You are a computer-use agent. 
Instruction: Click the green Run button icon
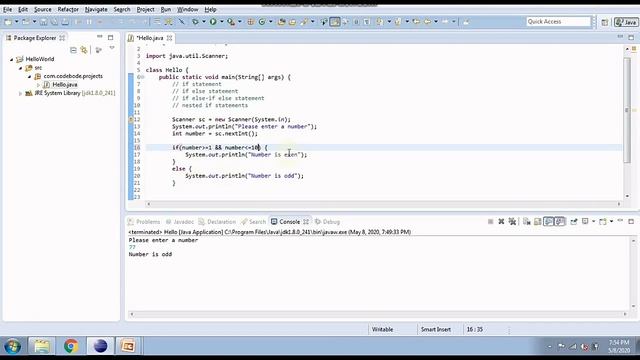[x=213, y=22]
